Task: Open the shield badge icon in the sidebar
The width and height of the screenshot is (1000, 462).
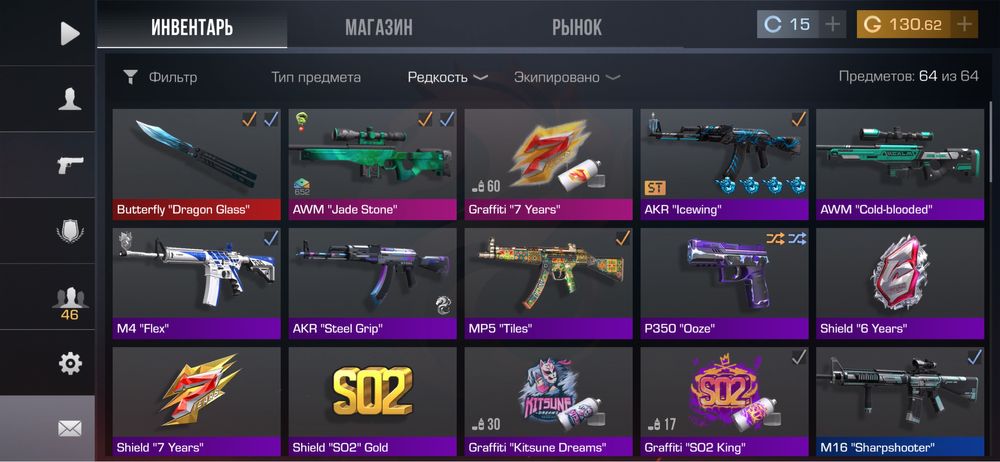Action: (x=70, y=231)
